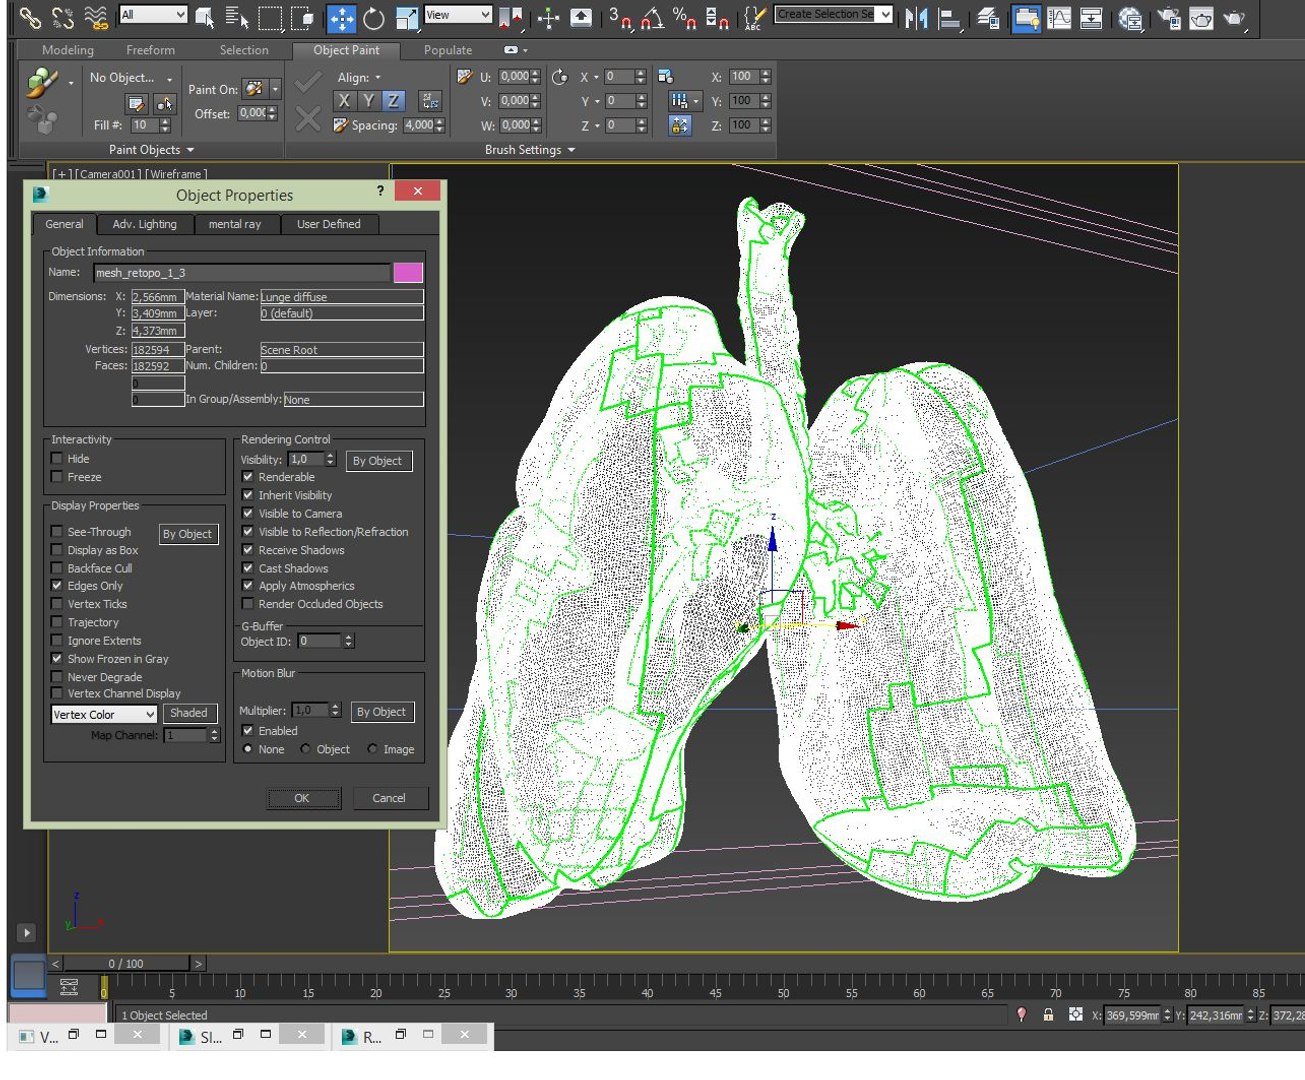Toggle the highlighted Ribbon icon
Viewport: 1305px width, 1080px height.
1025,17
